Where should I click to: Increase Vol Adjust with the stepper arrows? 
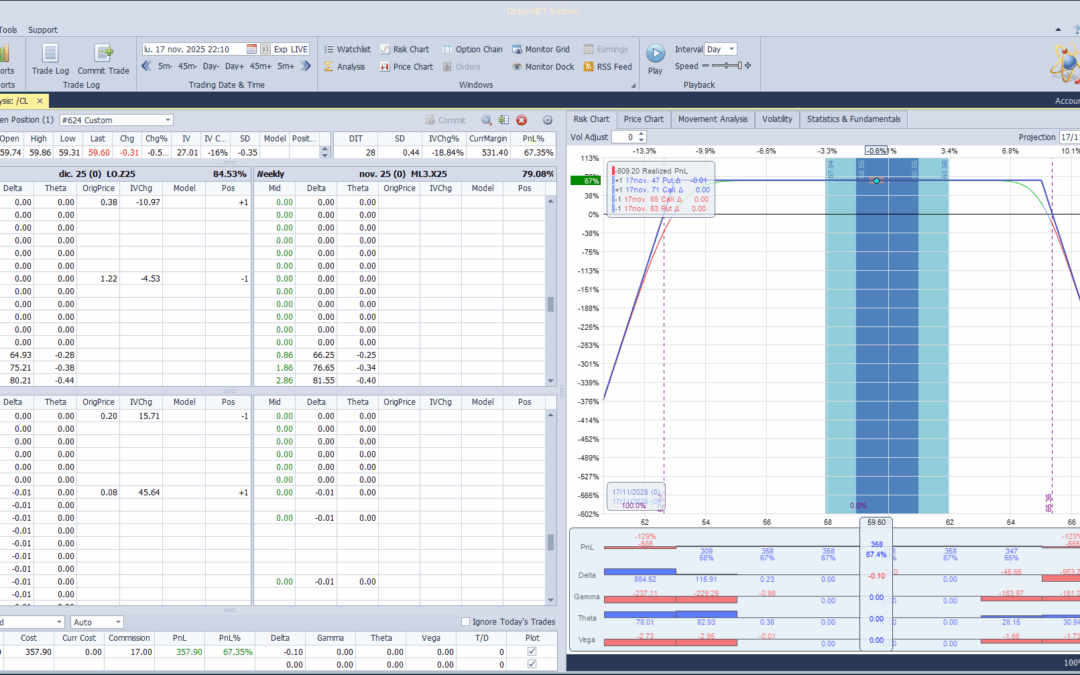(641, 134)
